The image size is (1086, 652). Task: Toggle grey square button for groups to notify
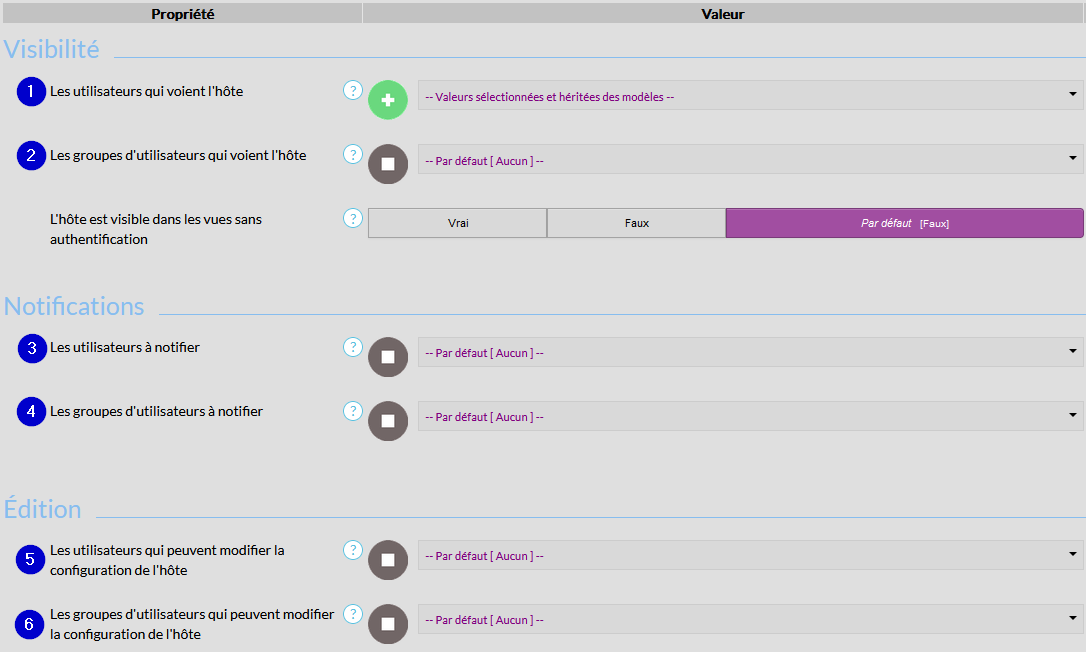(388, 421)
